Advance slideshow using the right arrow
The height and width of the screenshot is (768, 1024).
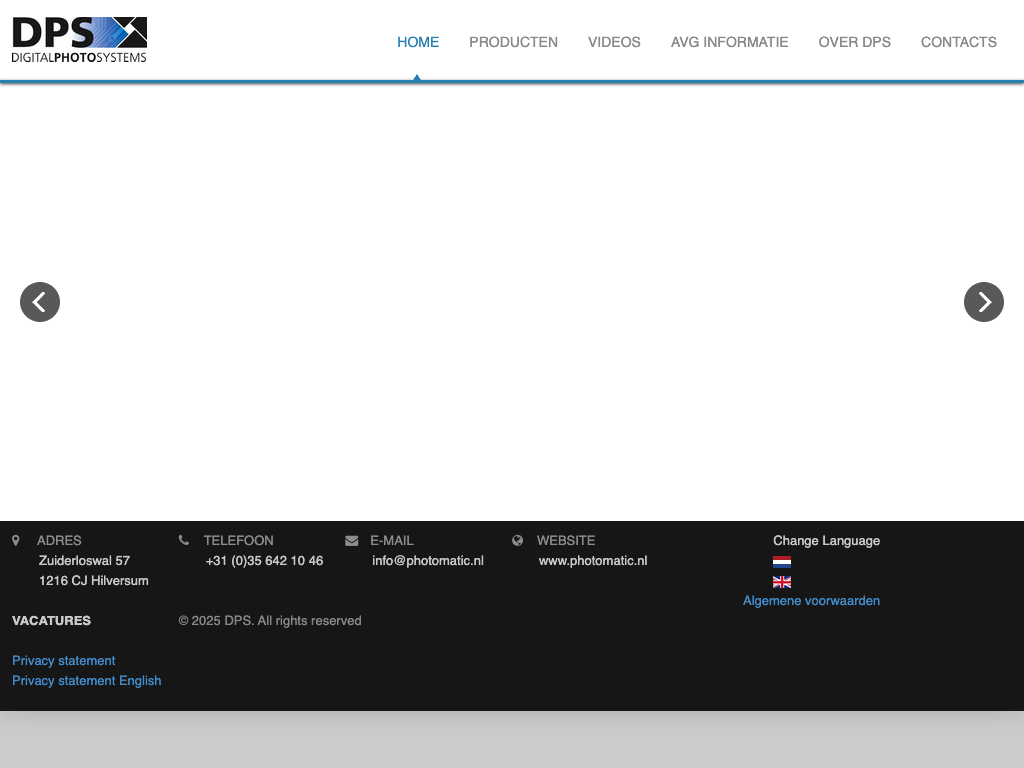pyautogui.click(x=983, y=302)
